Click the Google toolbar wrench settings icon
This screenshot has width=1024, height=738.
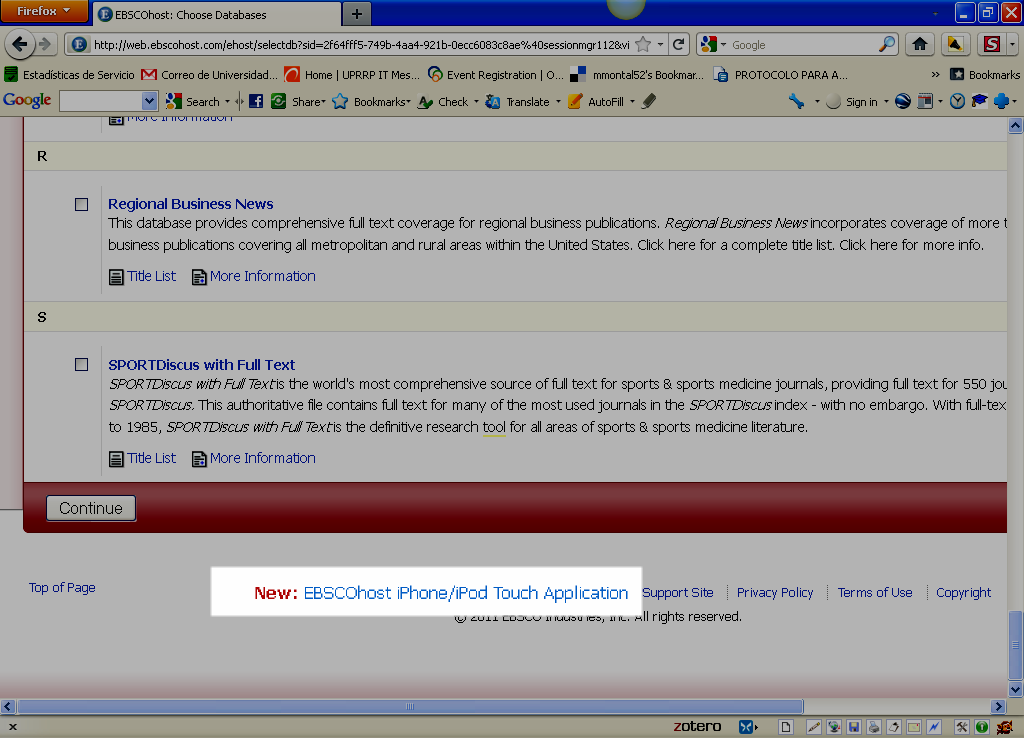point(797,101)
